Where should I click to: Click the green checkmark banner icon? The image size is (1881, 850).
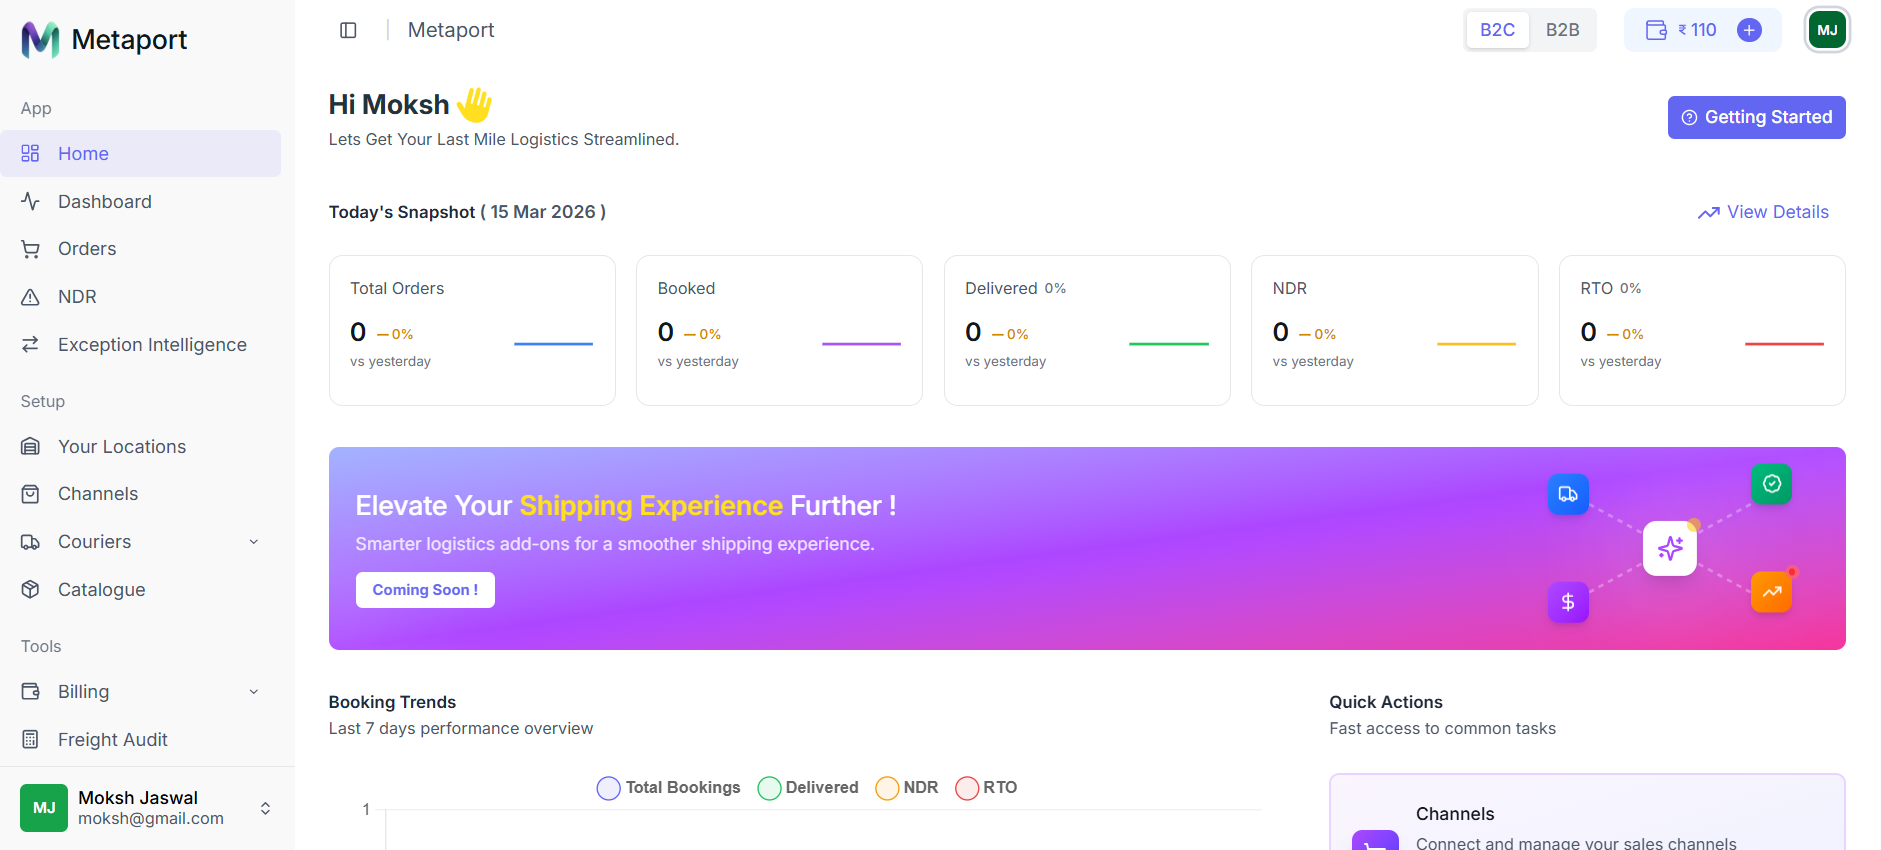tap(1771, 484)
